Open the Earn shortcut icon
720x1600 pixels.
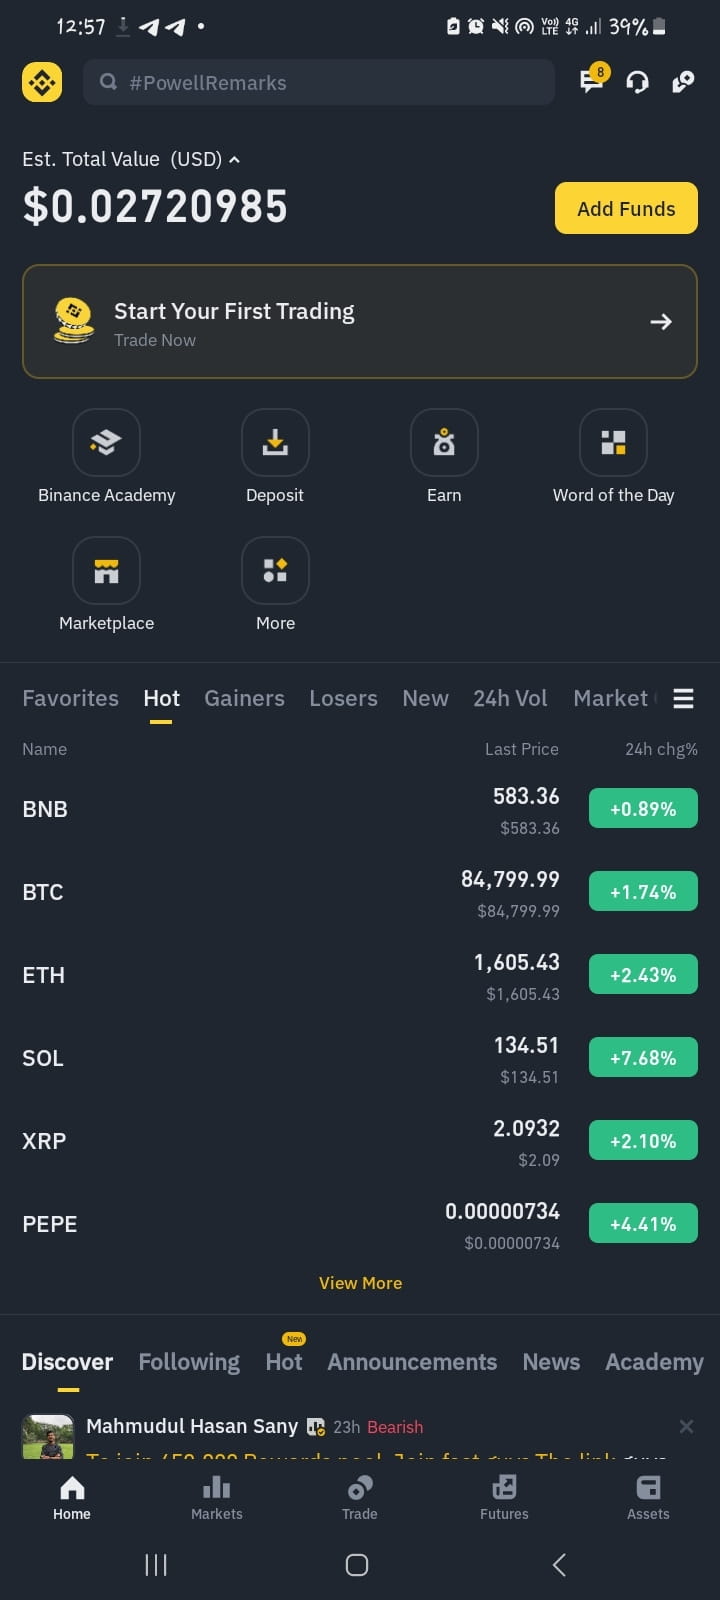click(x=444, y=442)
